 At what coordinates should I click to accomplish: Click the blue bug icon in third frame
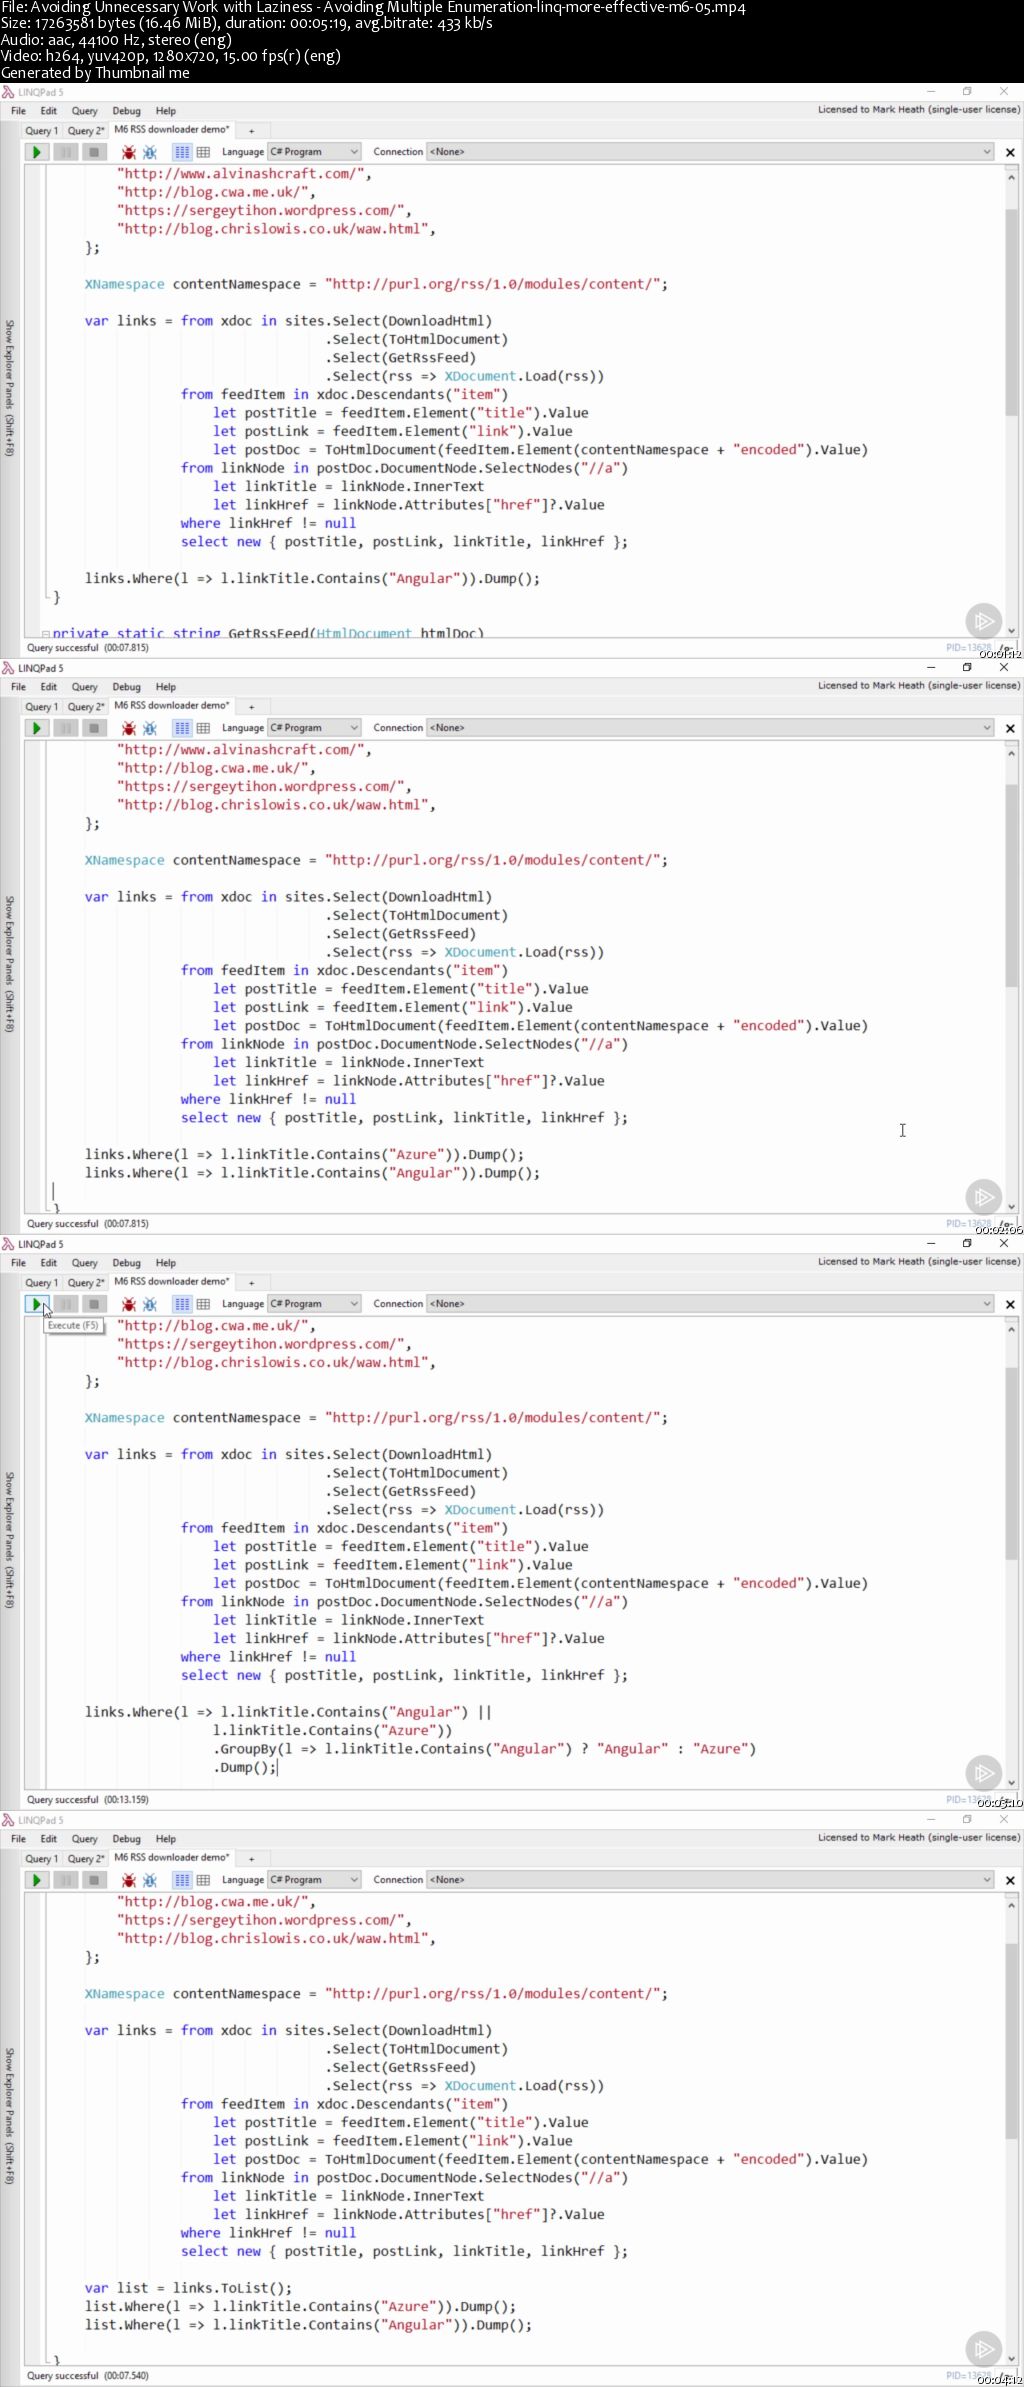point(150,1304)
